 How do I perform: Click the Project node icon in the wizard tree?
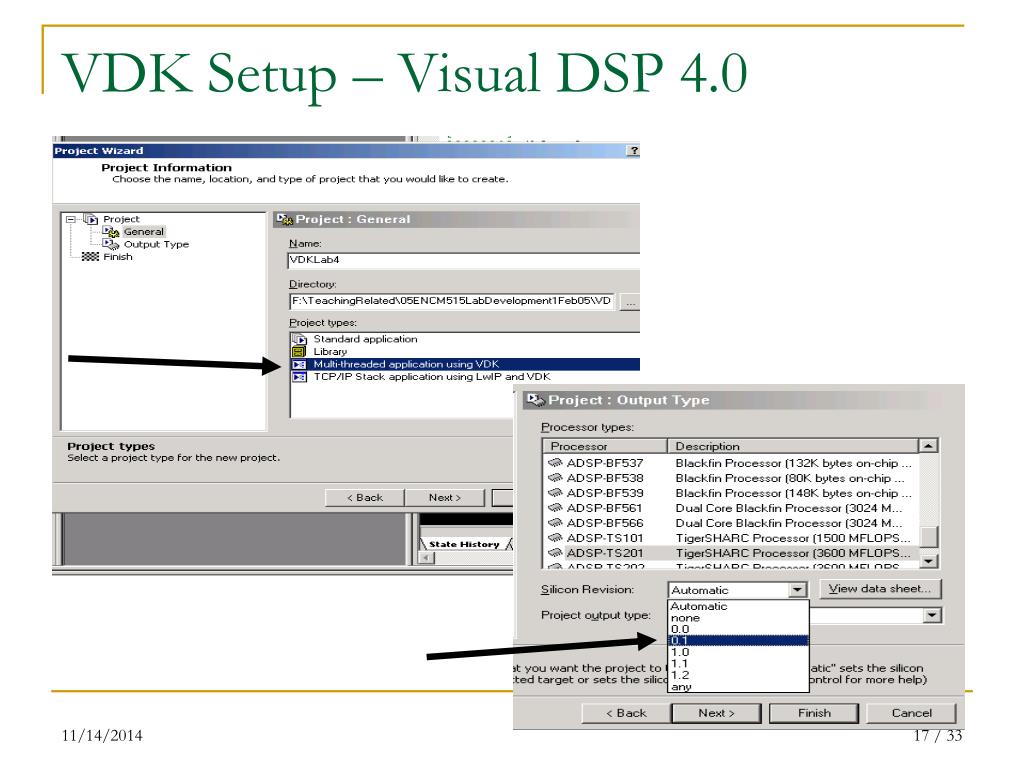[x=91, y=219]
